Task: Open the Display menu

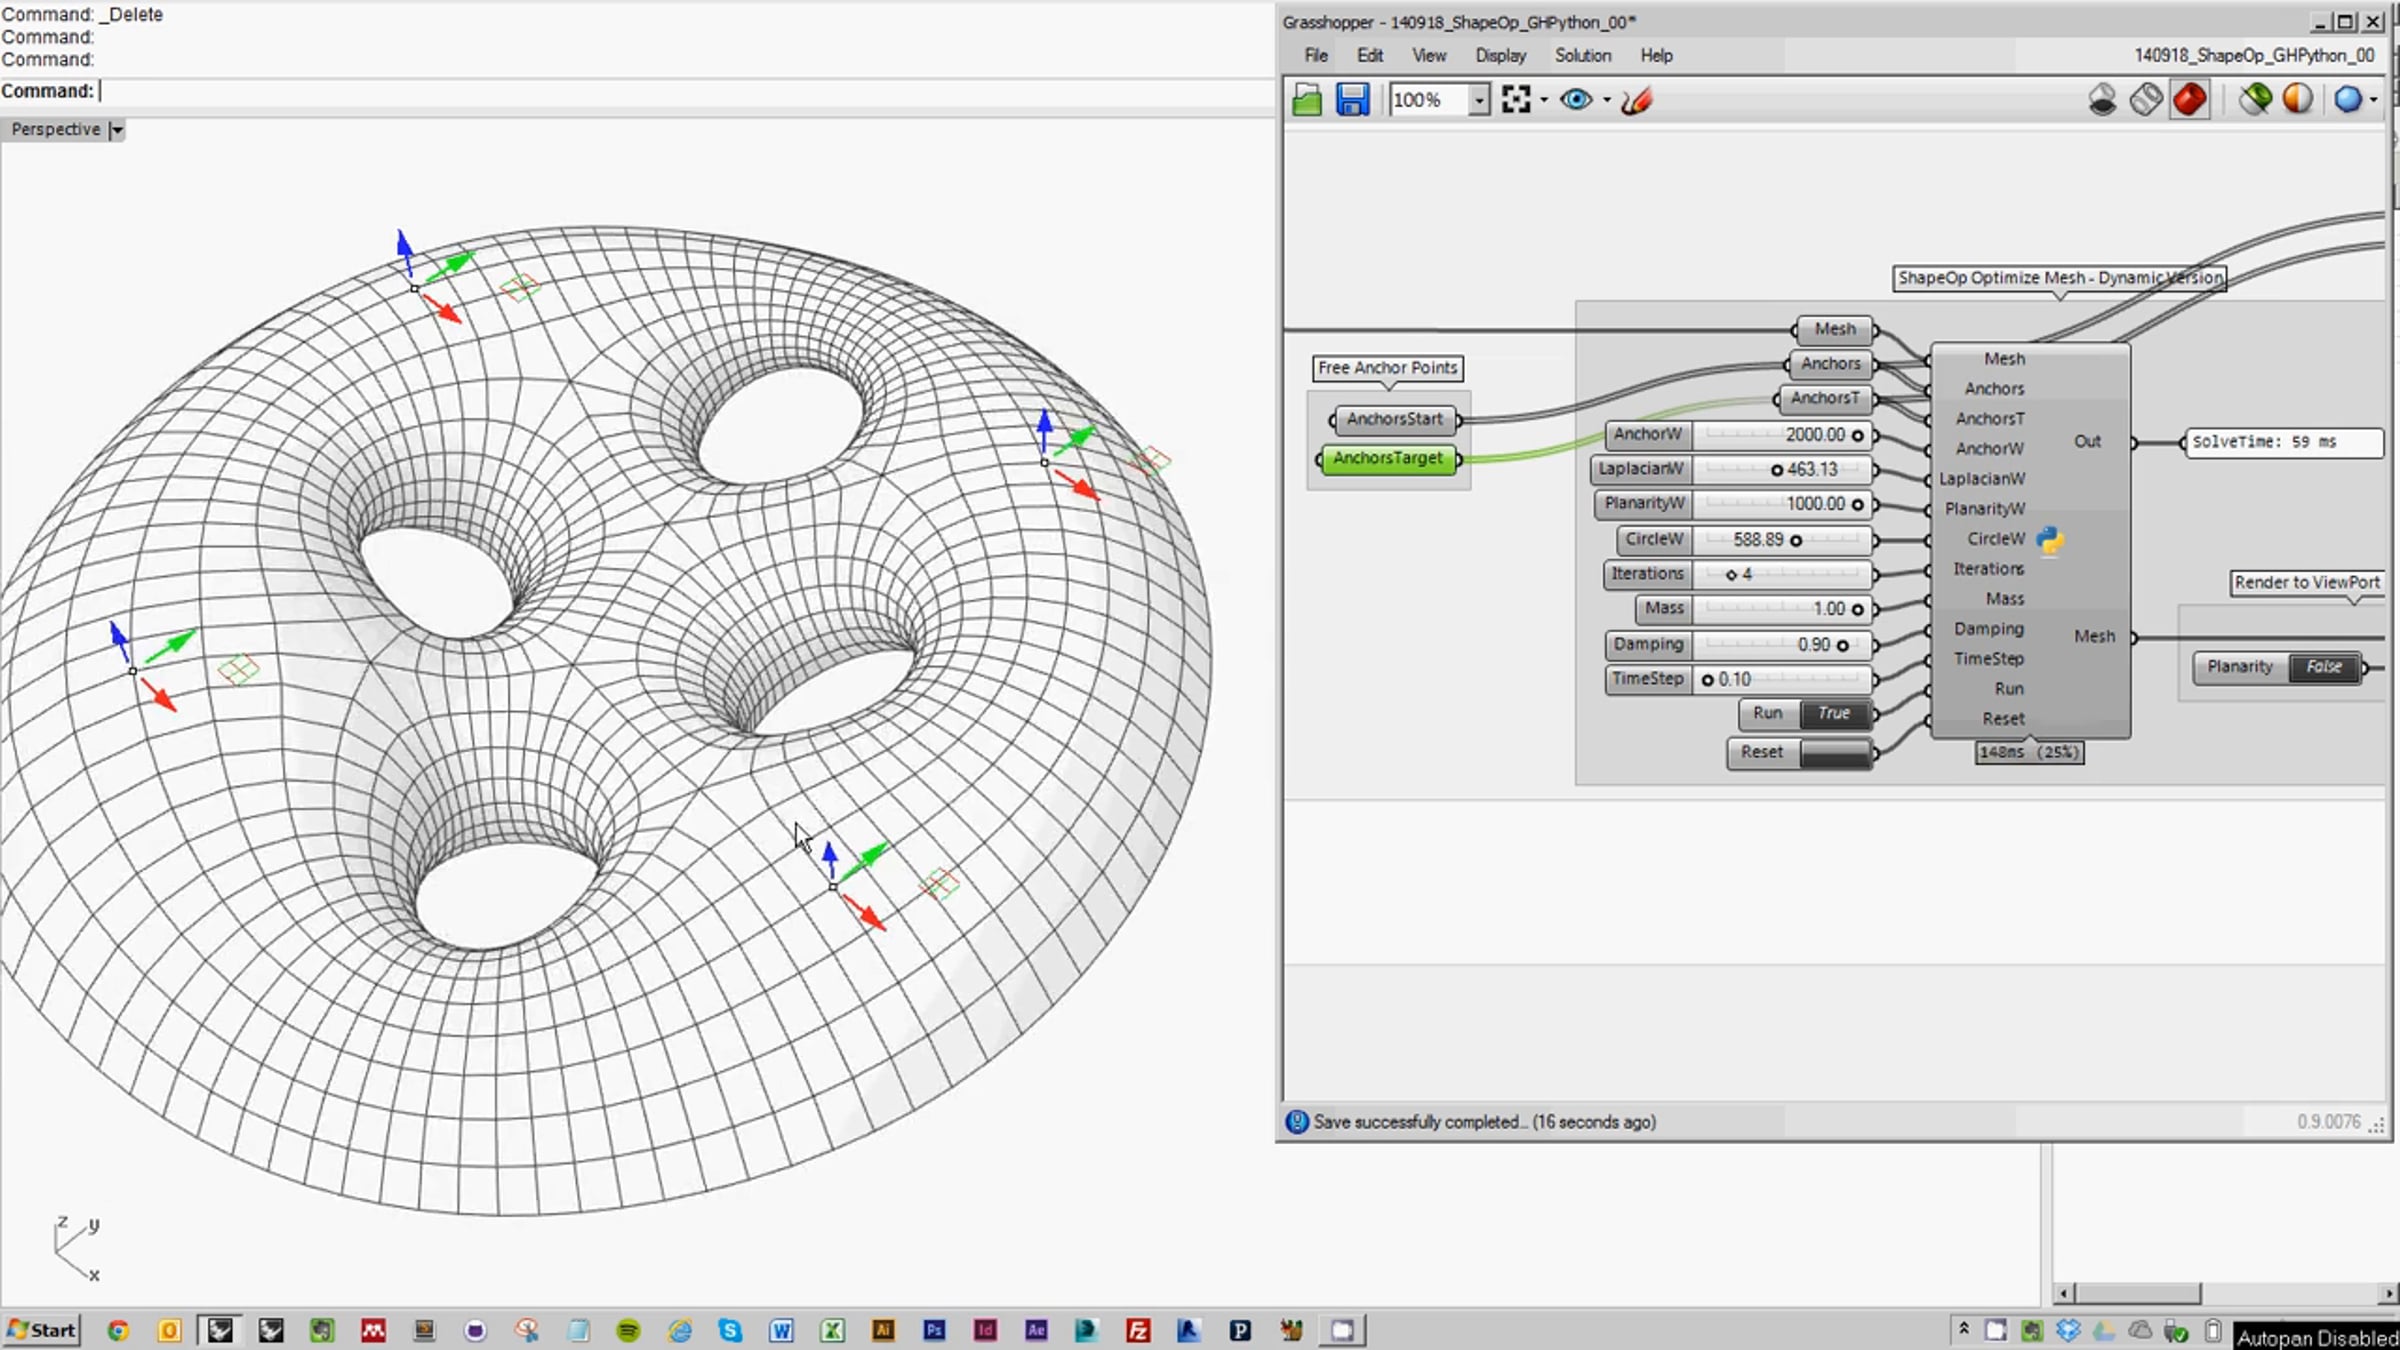Action: pos(1500,56)
